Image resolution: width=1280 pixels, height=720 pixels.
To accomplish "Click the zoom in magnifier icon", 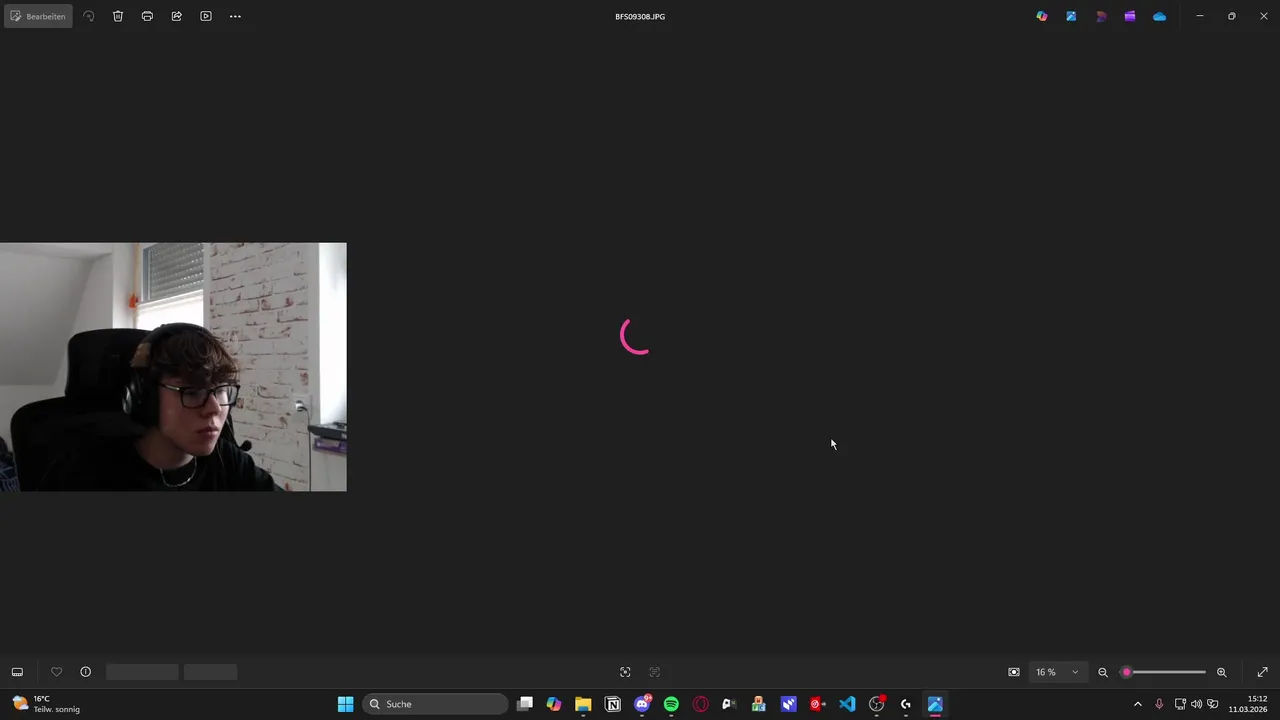I will (x=1221, y=672).
